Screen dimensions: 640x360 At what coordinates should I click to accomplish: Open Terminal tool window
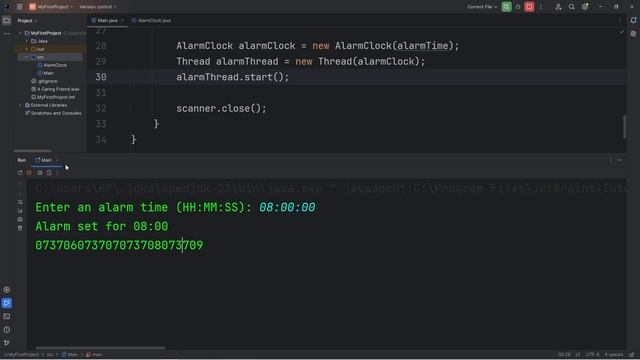click(x=7, y=316)
